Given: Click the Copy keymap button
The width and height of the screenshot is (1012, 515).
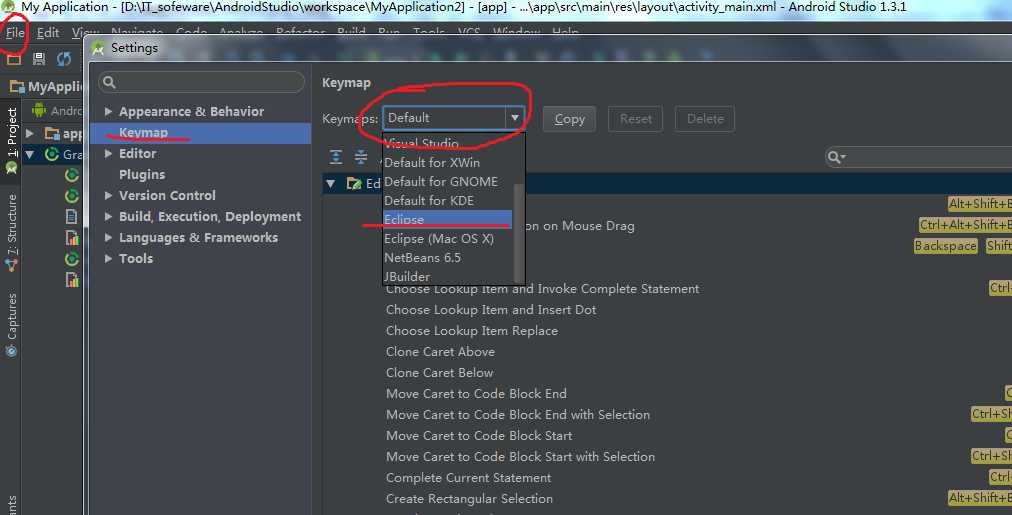Looking at the screenshot, I should (x=569, y=119).
